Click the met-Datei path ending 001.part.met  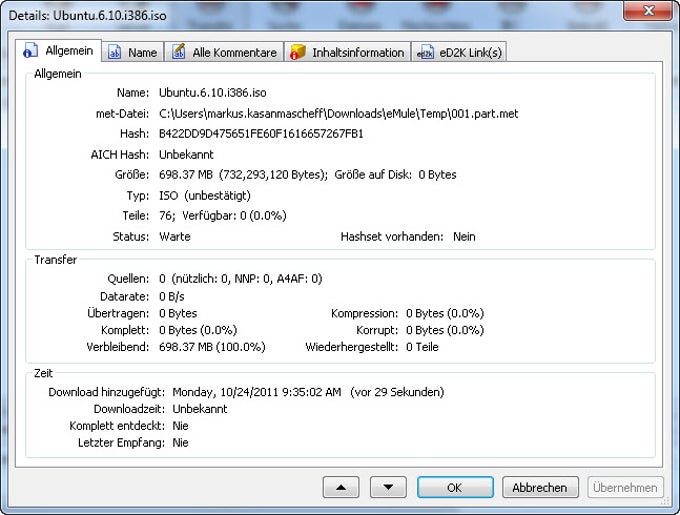point(338,114)
